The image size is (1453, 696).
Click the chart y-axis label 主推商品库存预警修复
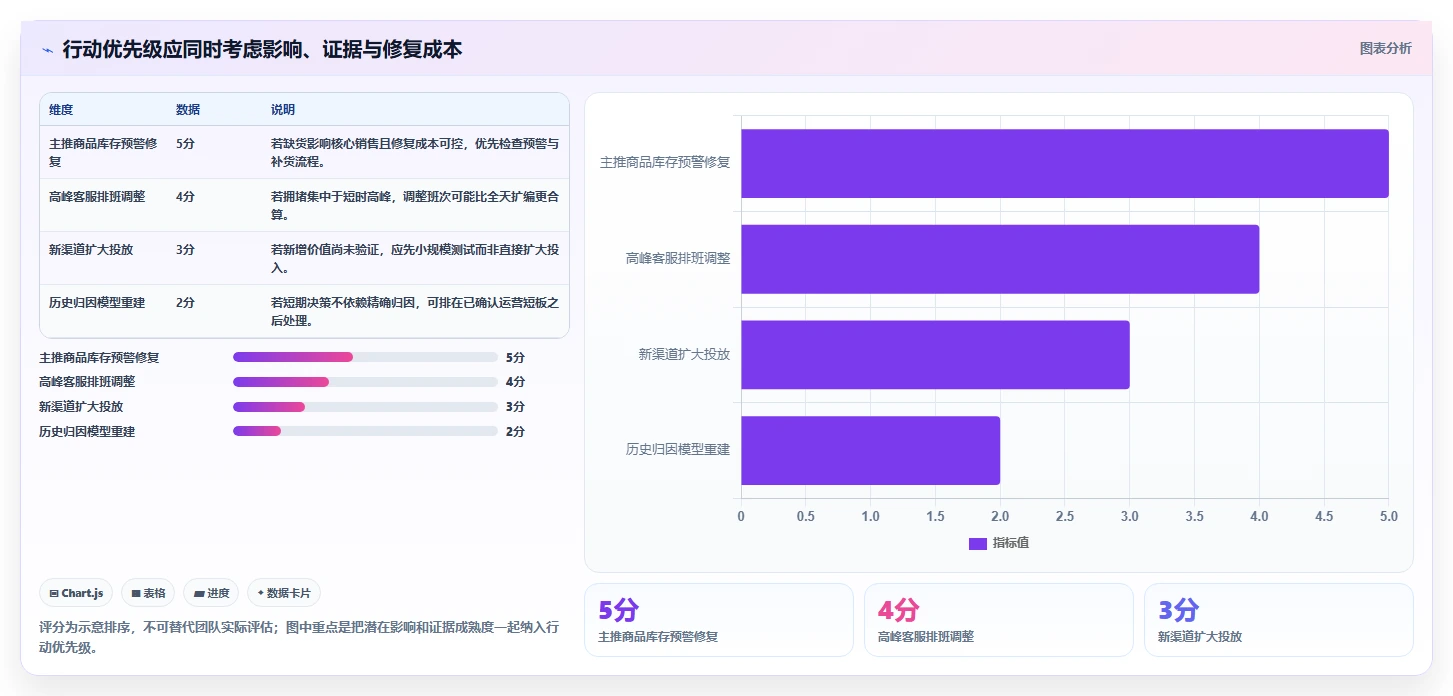[665, 162]
